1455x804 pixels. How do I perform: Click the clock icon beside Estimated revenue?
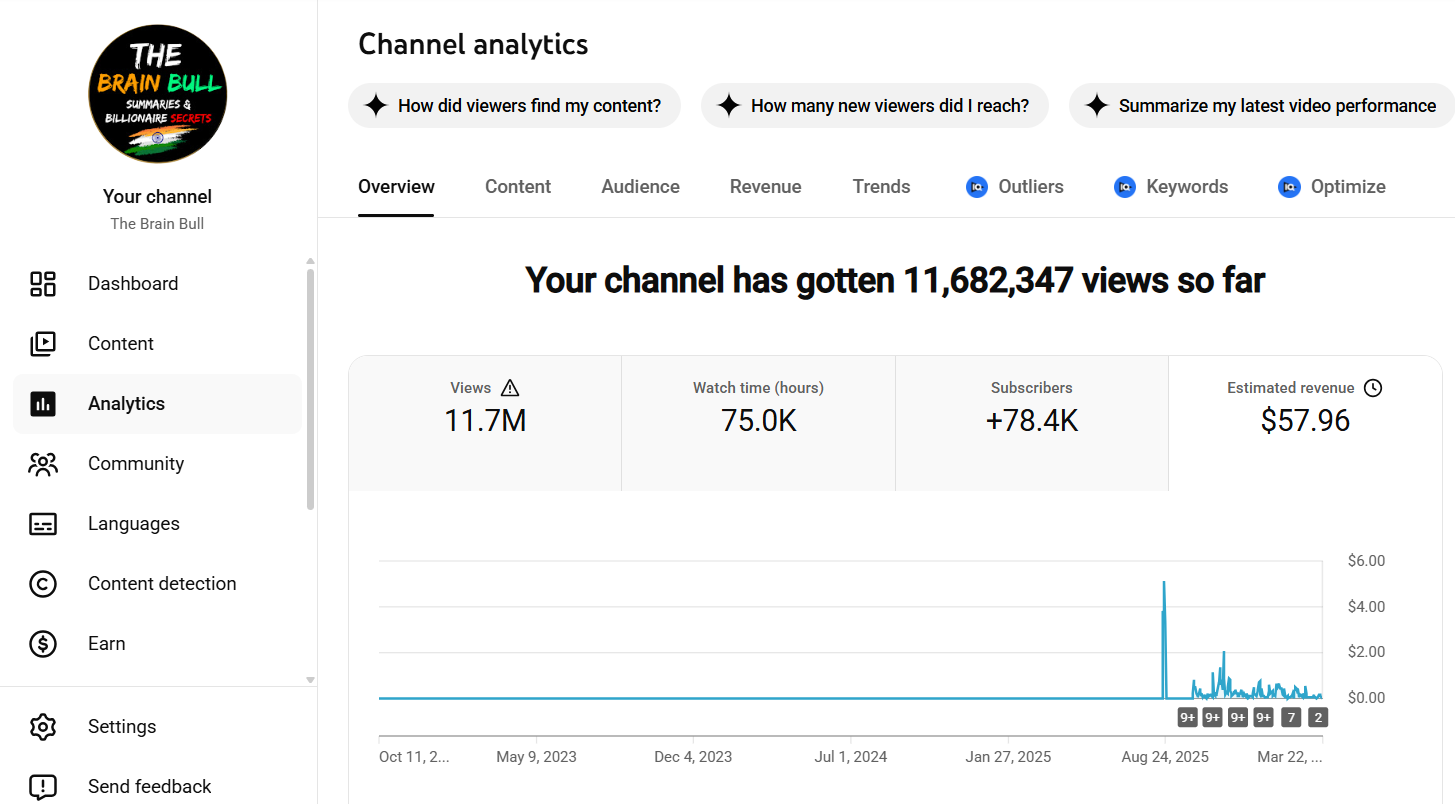click(1374, 387)
